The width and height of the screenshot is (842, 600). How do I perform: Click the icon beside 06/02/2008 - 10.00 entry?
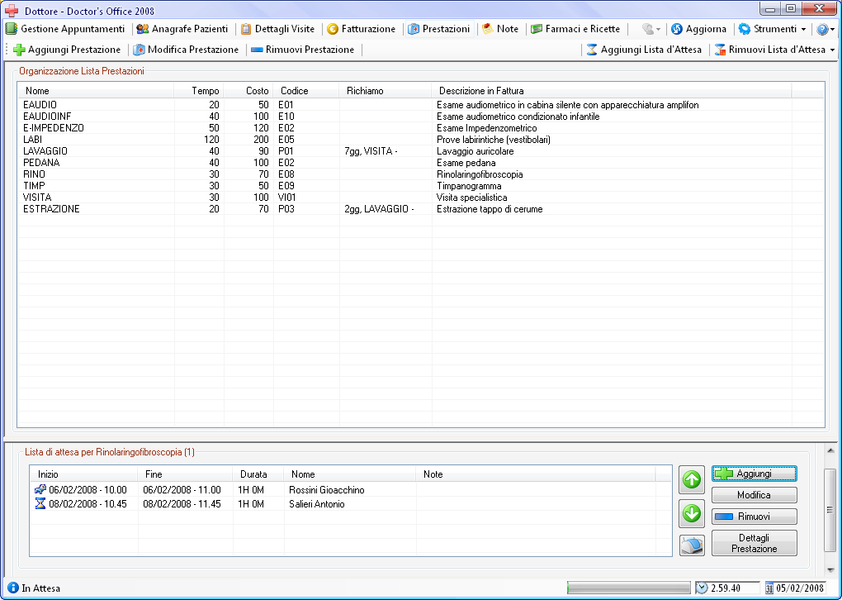click(40, 489)
